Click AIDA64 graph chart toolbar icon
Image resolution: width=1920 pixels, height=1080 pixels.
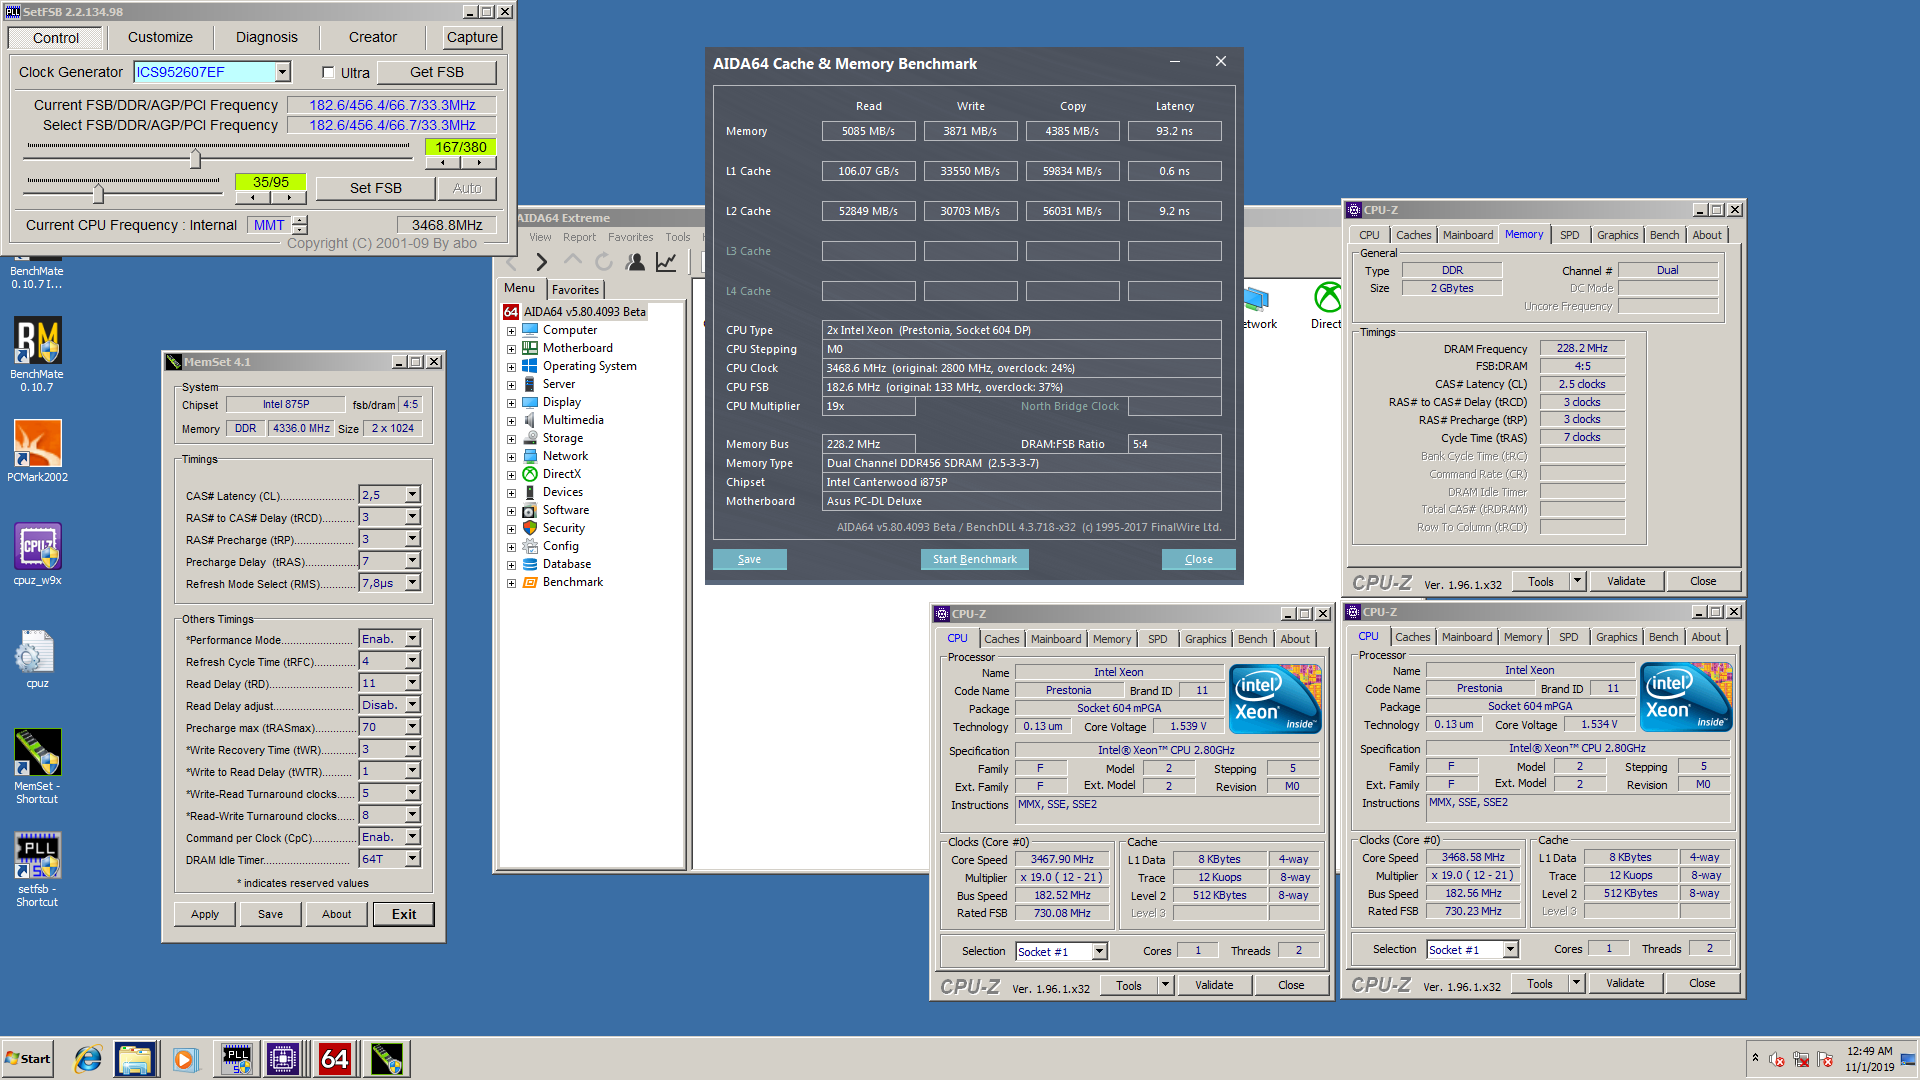(666, 262)
